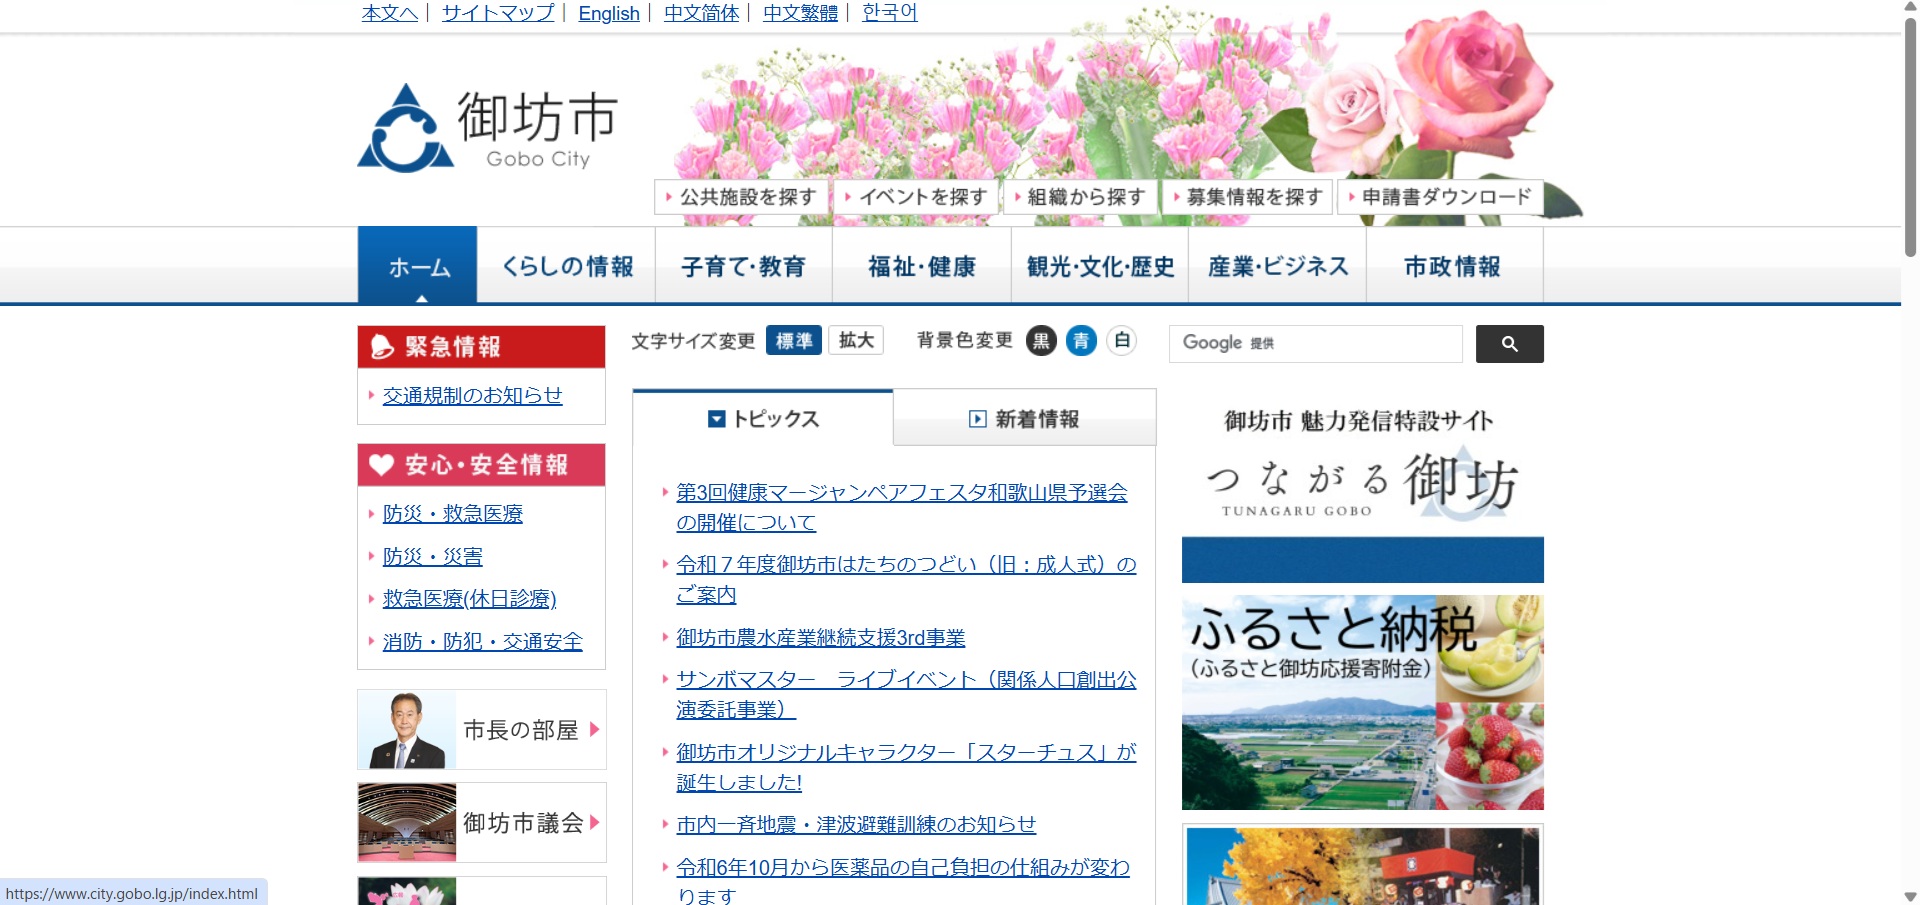1920x905 pixels.
Task: Select blue background color circle
Action: click(x=1081, y=341)
